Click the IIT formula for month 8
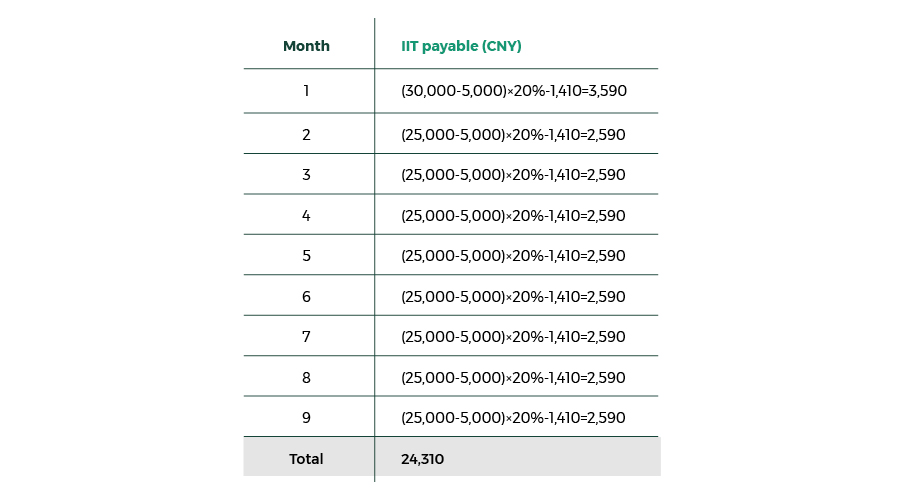Viewport: 900px width, 500px height. 513,377
